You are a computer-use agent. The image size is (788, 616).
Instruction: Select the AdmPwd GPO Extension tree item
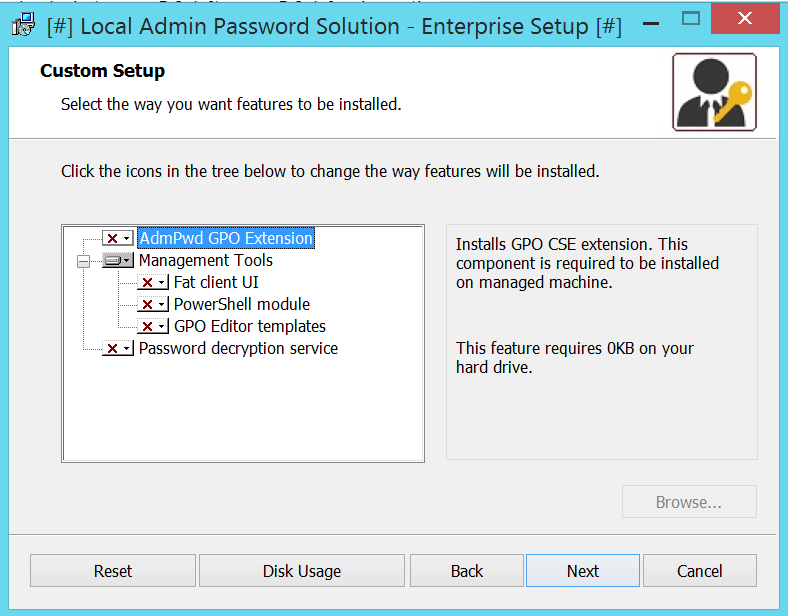coord(225,238)
